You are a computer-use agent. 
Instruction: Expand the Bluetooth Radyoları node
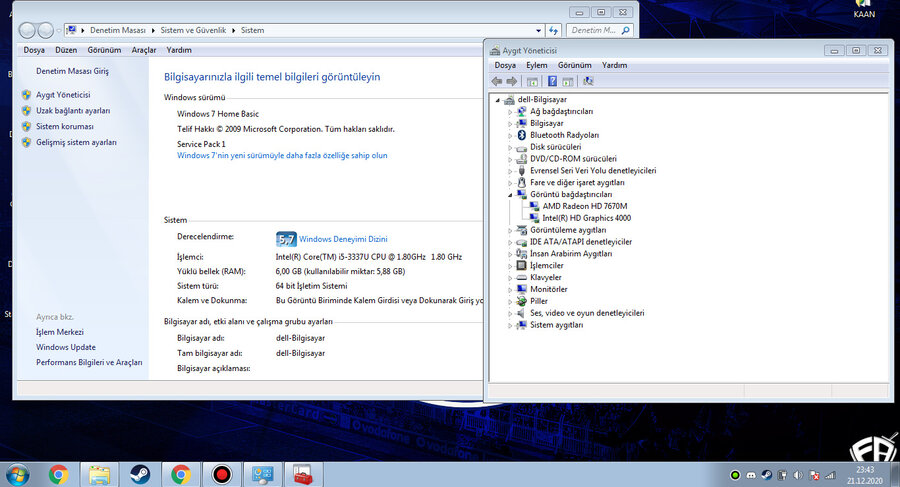click(510, 136)
